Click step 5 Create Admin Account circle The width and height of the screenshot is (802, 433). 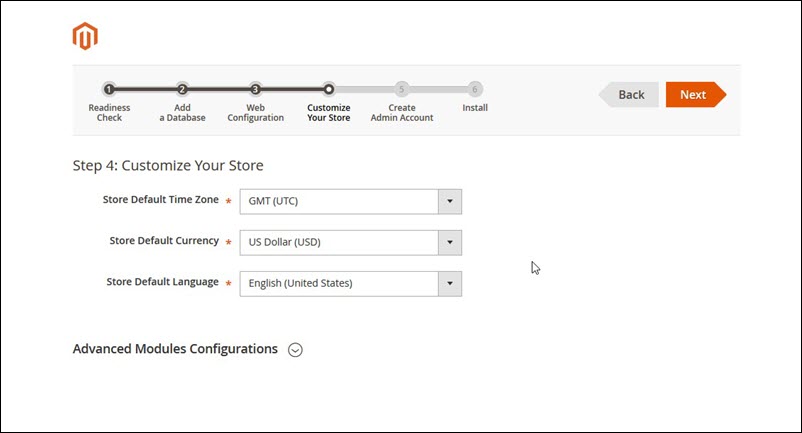coord(402,89)
